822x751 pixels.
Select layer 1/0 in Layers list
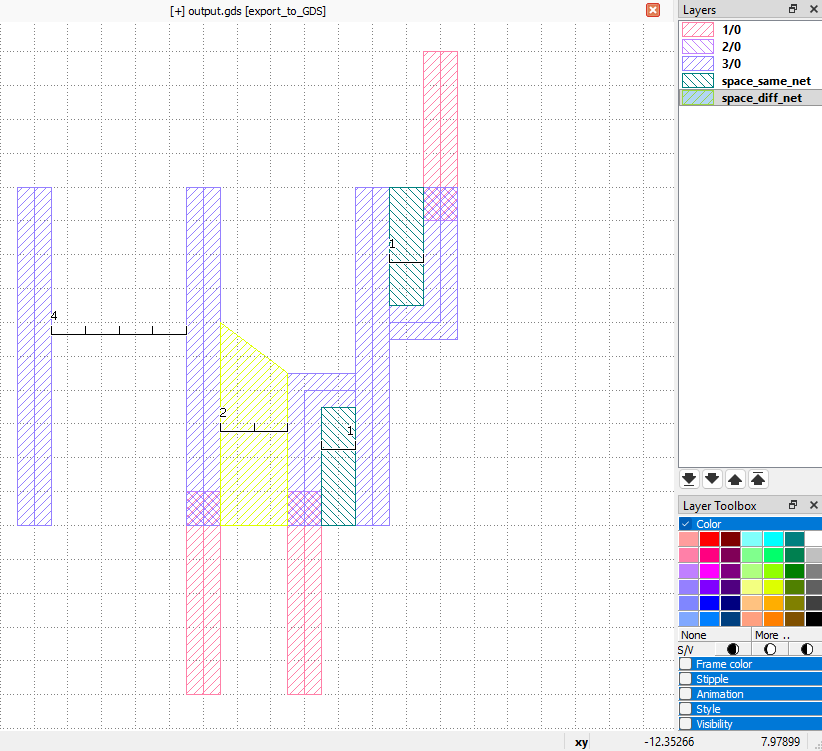coord(731,30)
